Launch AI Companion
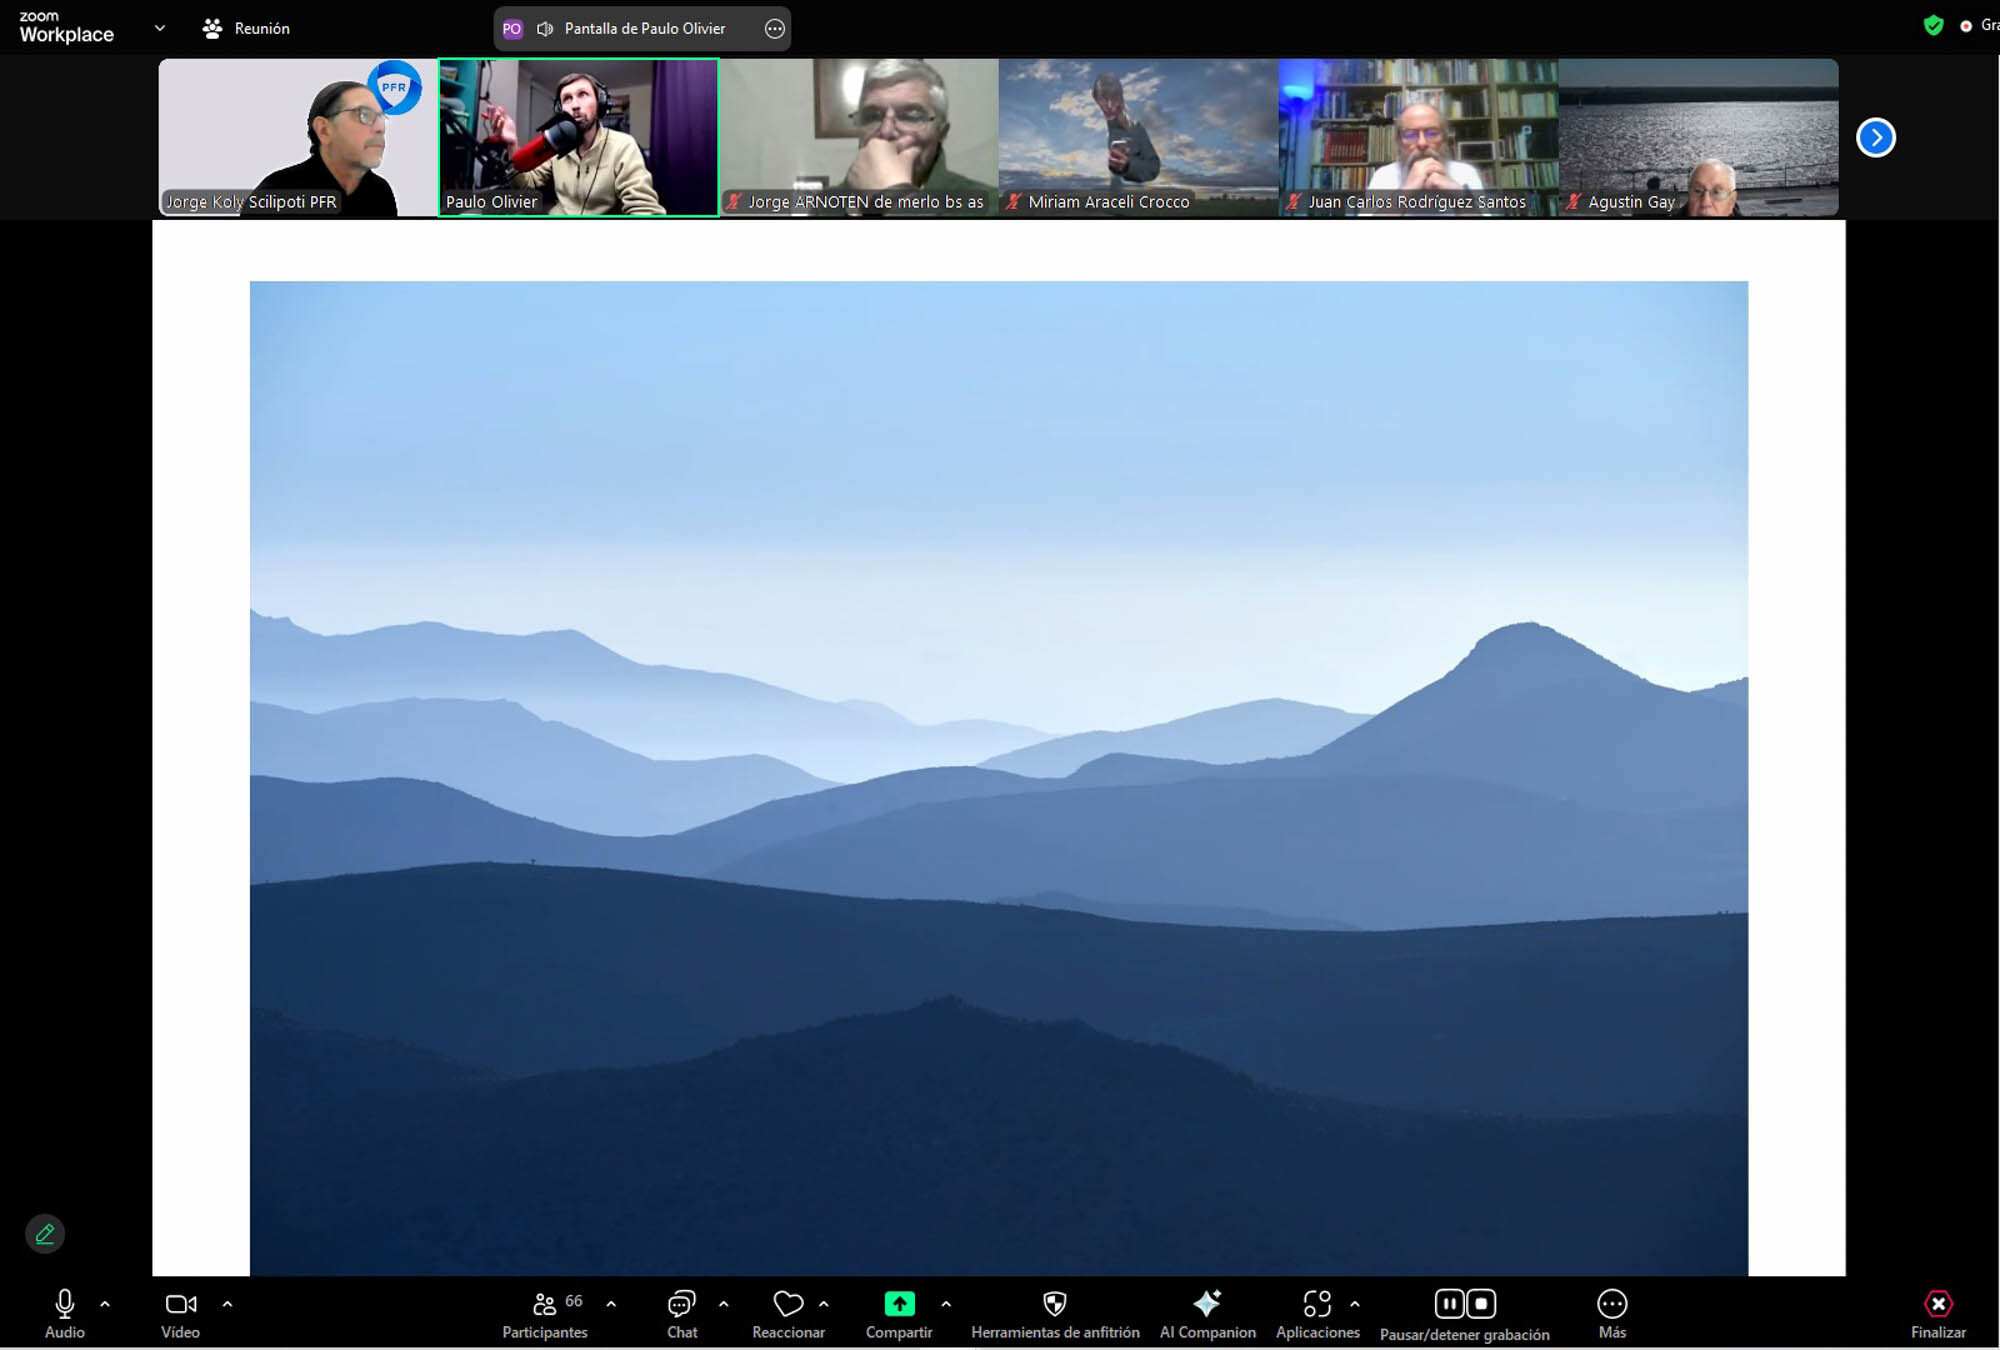 click(x=1207, y=1313)
